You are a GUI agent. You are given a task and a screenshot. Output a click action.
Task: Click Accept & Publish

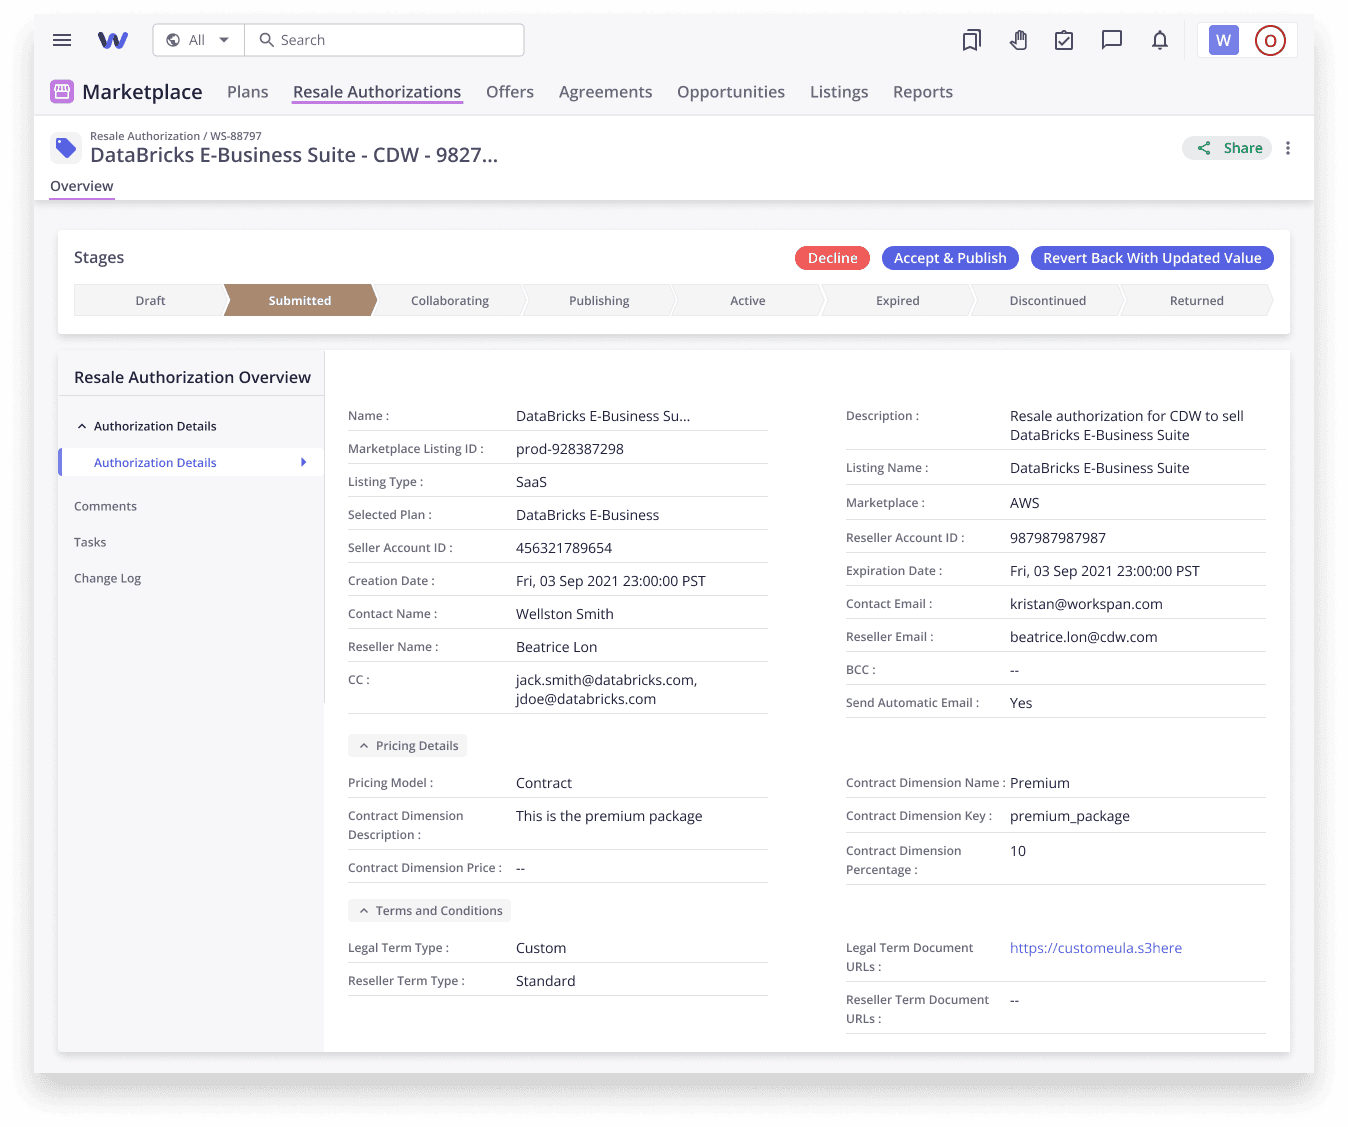point(950,258)
